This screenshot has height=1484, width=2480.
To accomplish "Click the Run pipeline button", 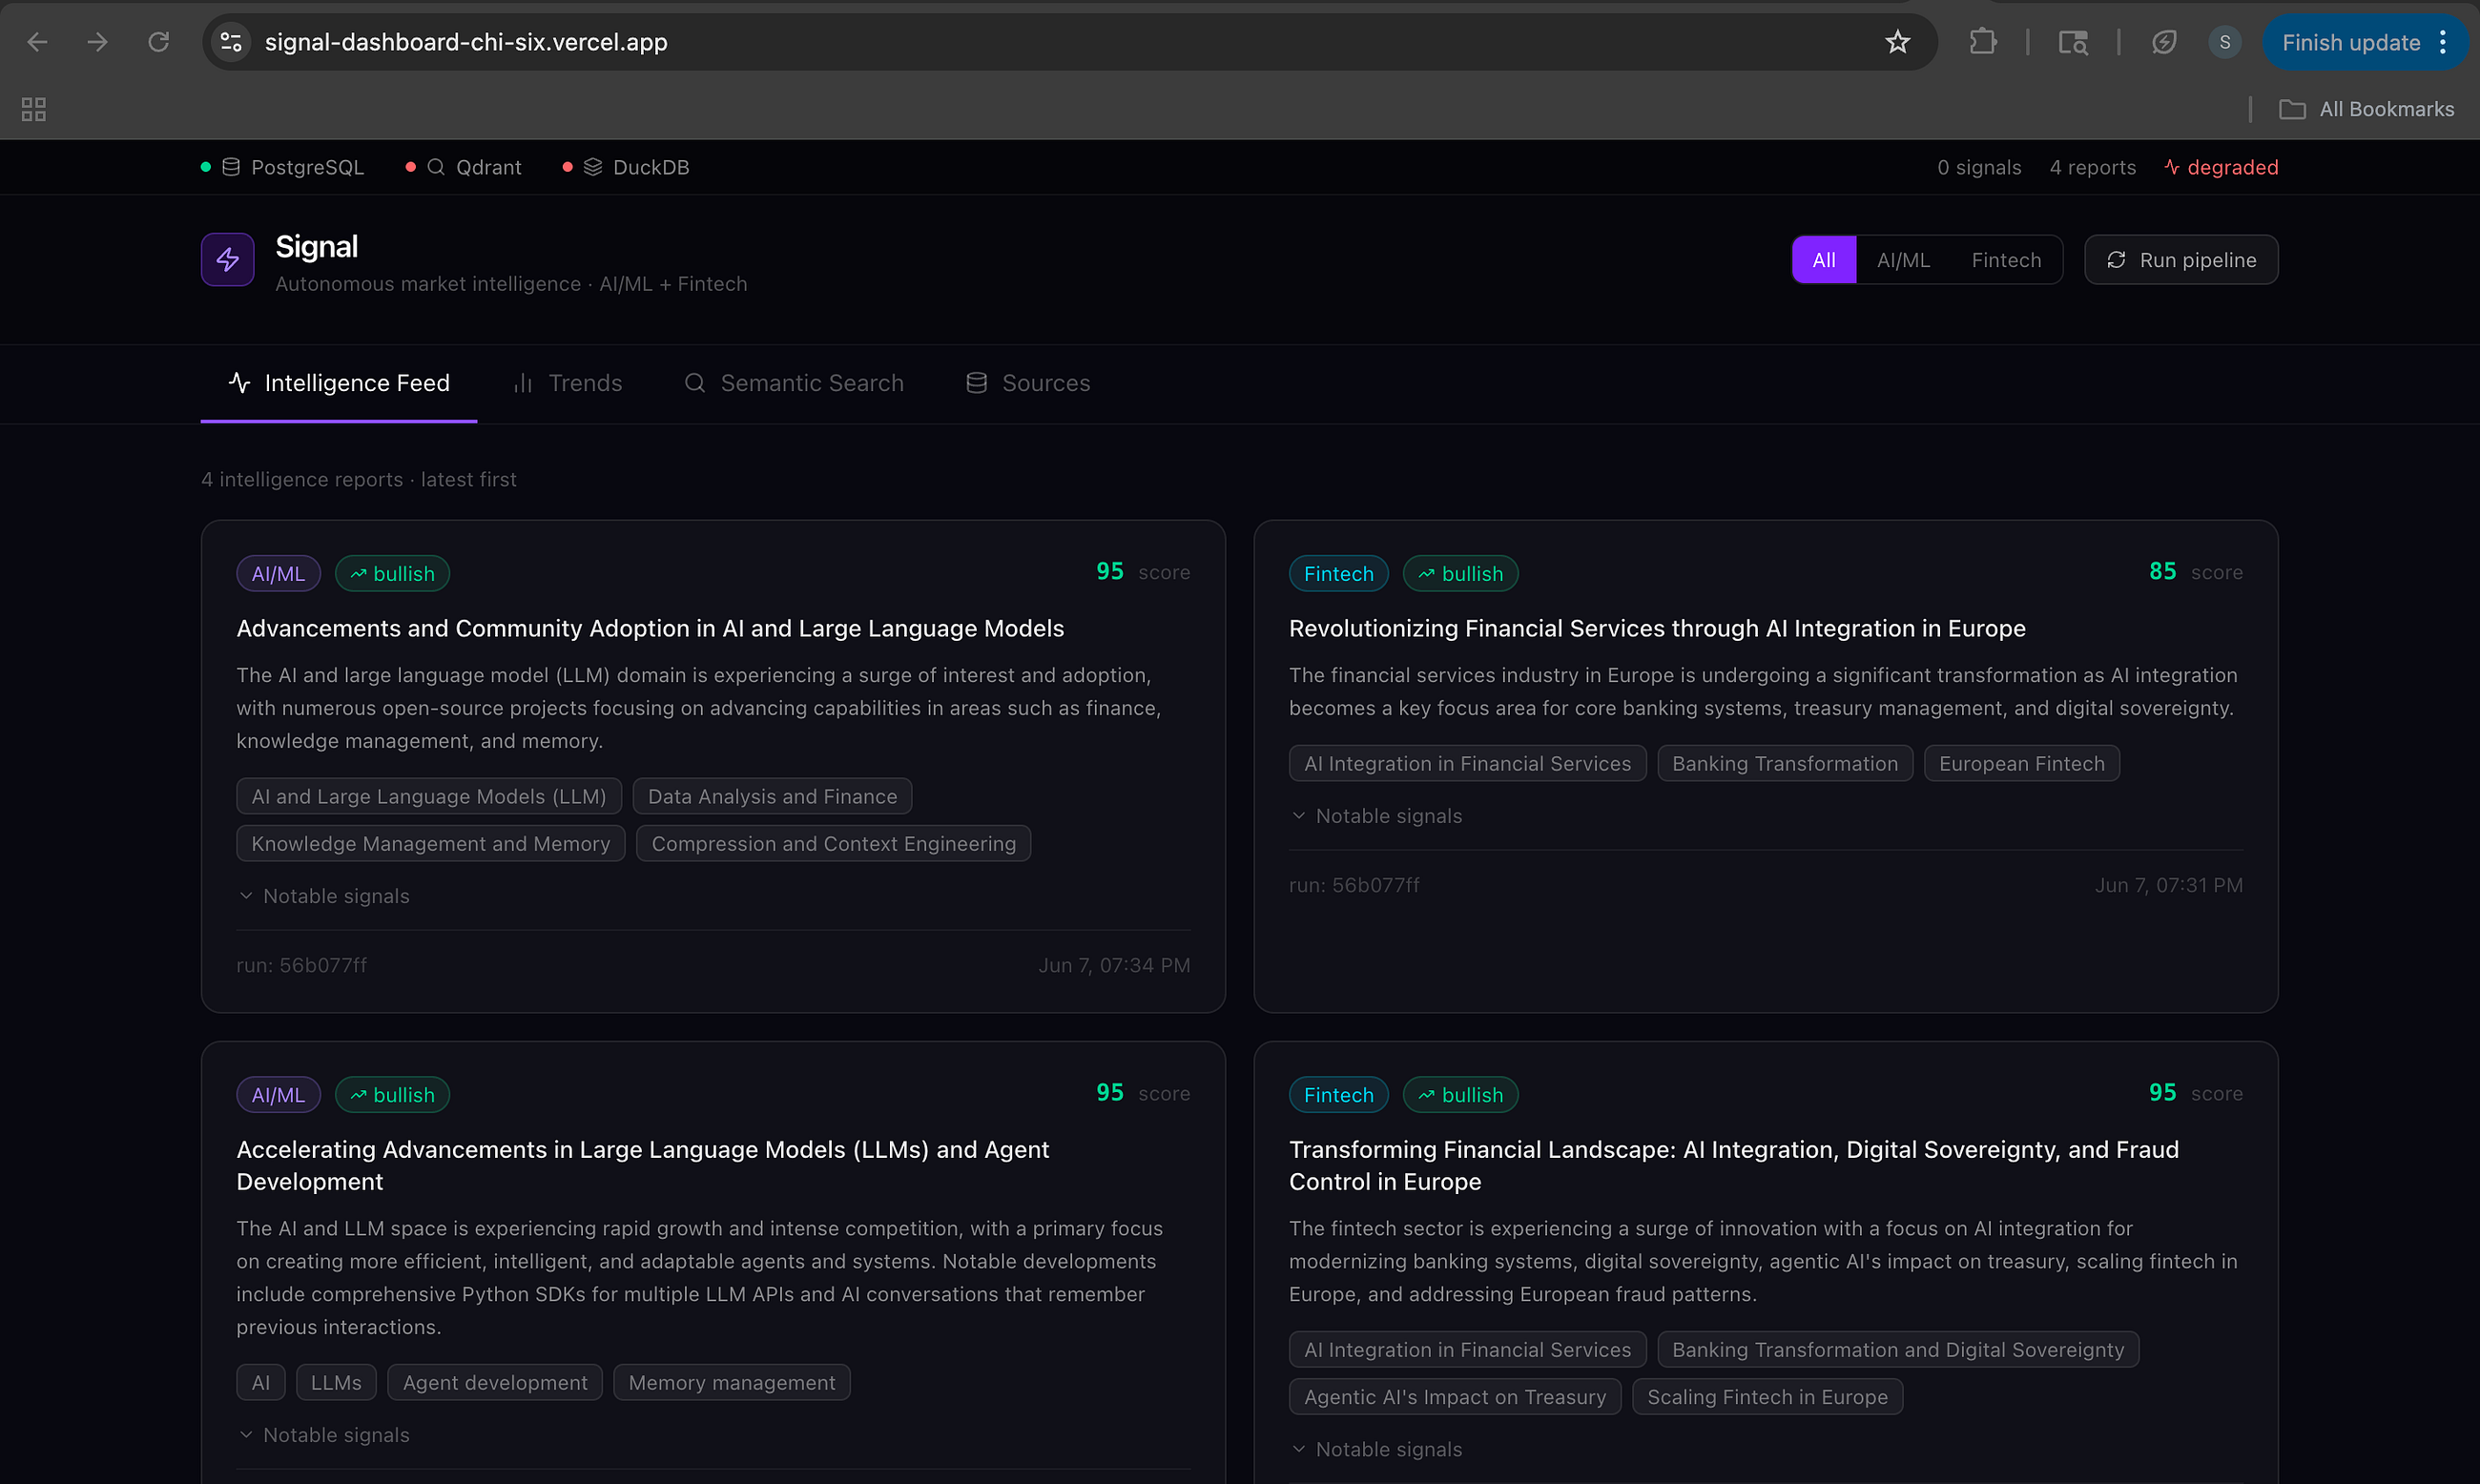I will pos(2181,260).
